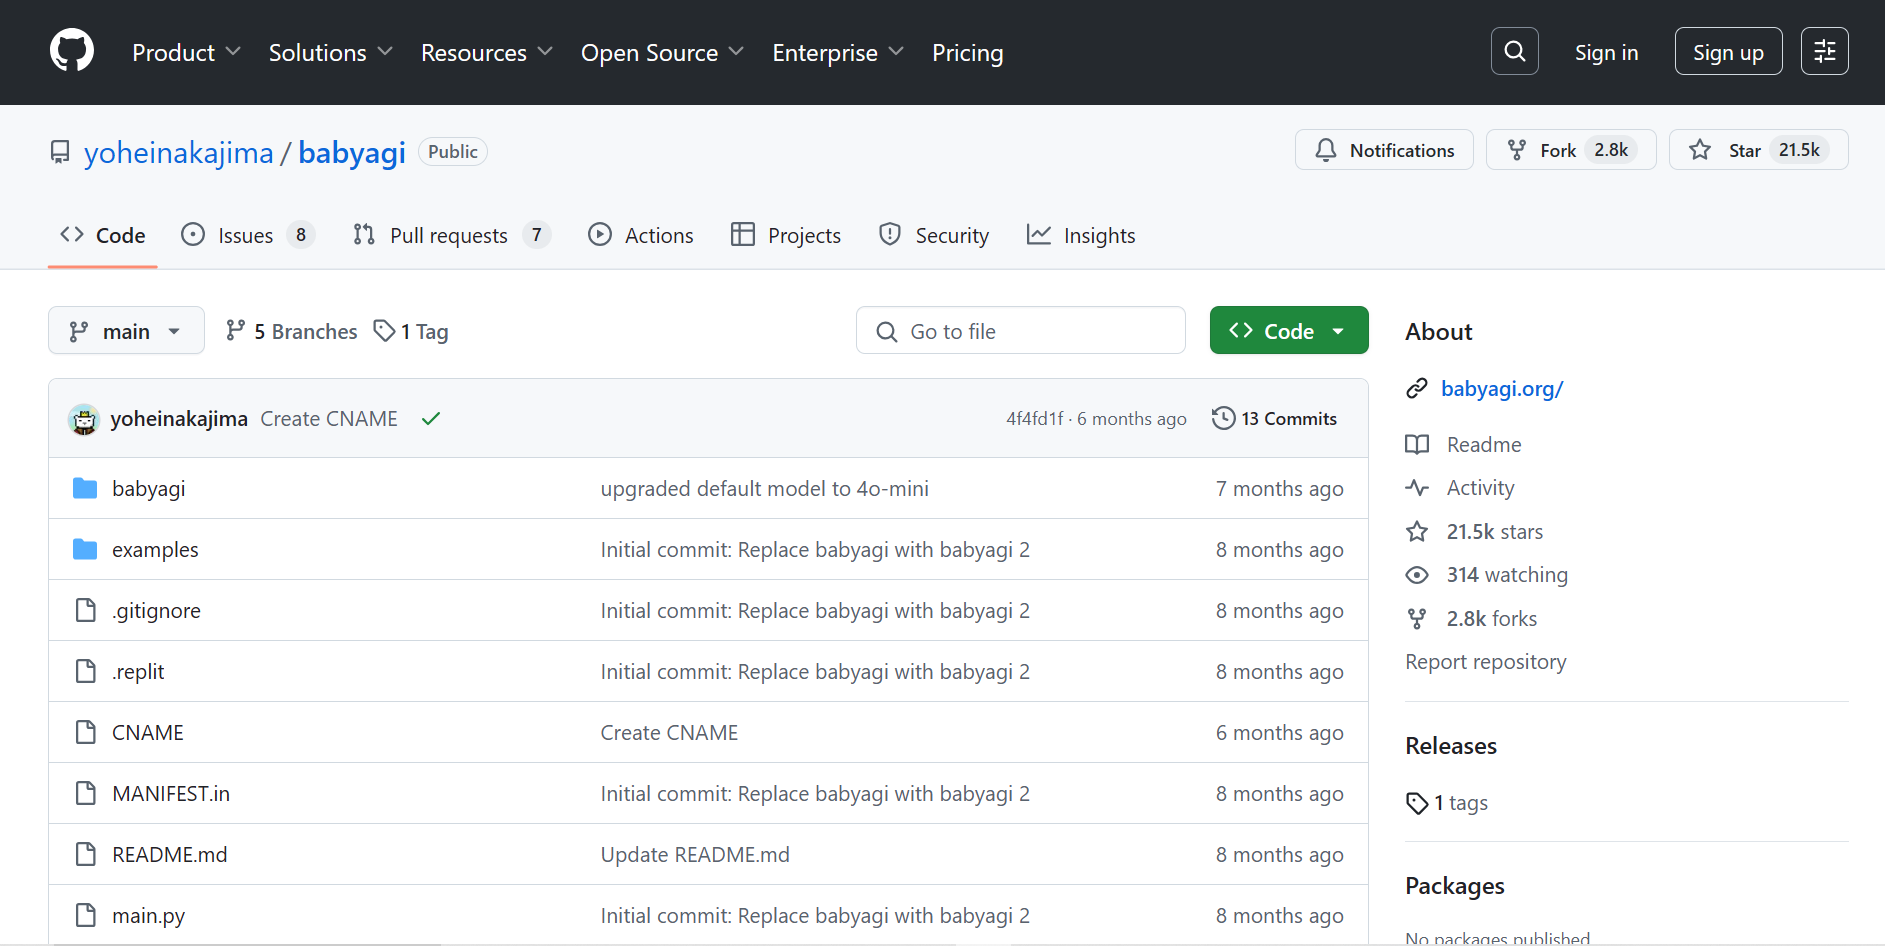Open the appearance settings sliders icon
This screenshot has height=946, width=1885.
[x=1825, y=51]
